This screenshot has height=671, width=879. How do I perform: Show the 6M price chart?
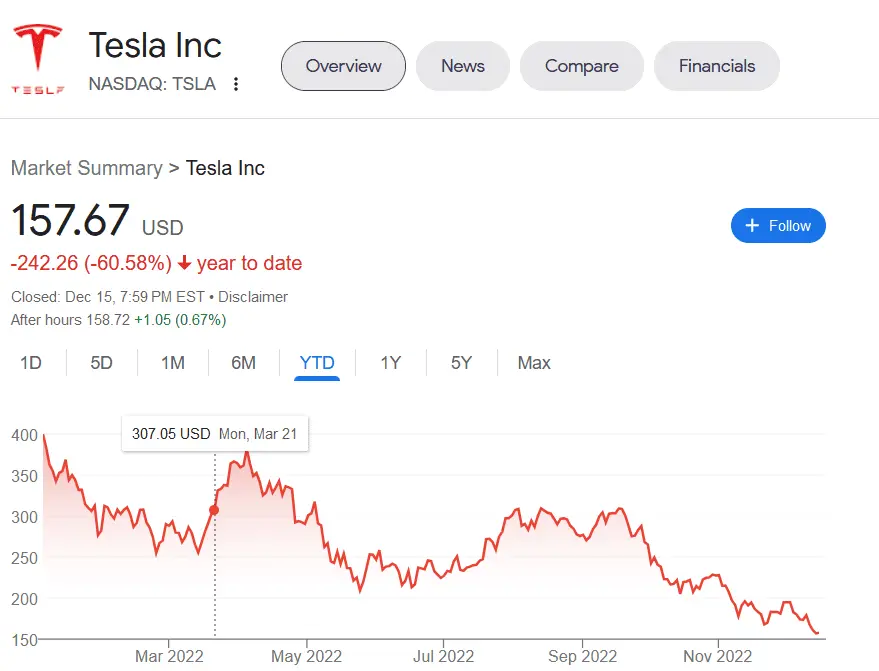pos(244,363)
